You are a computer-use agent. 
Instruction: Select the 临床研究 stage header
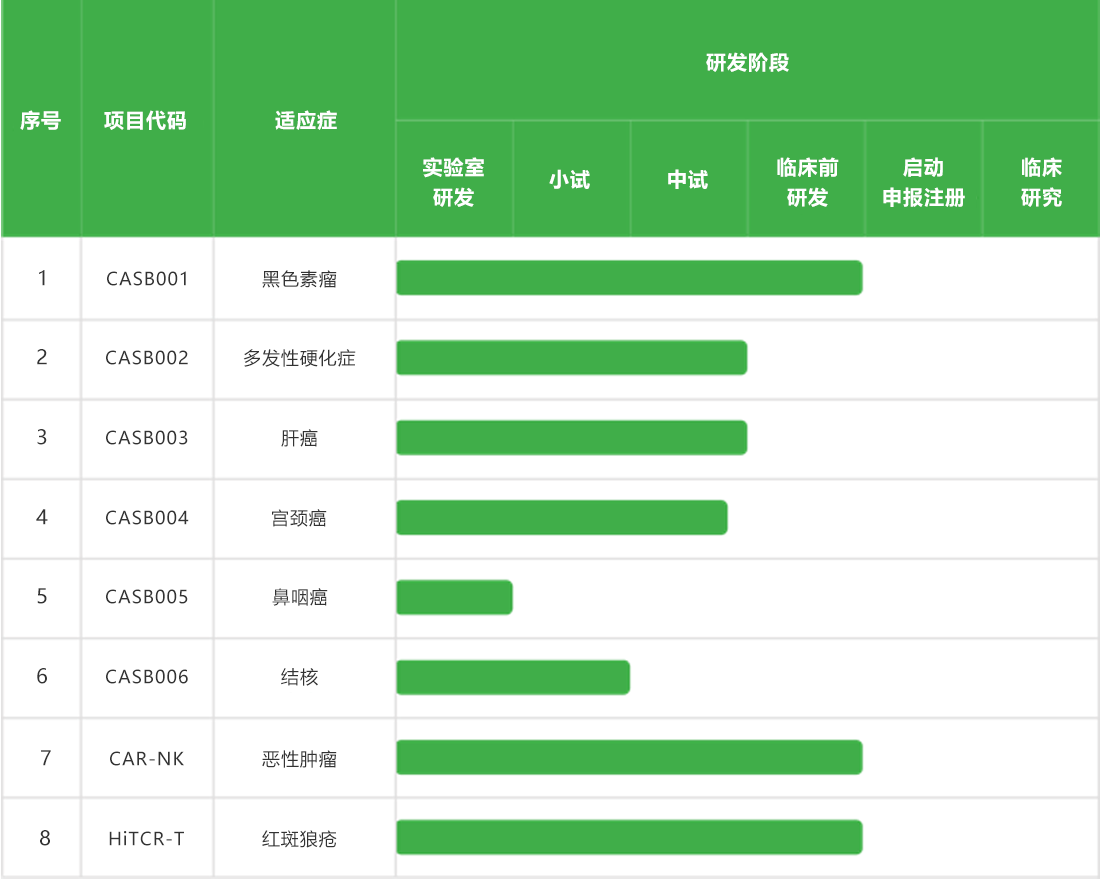tap(1041, 182)
